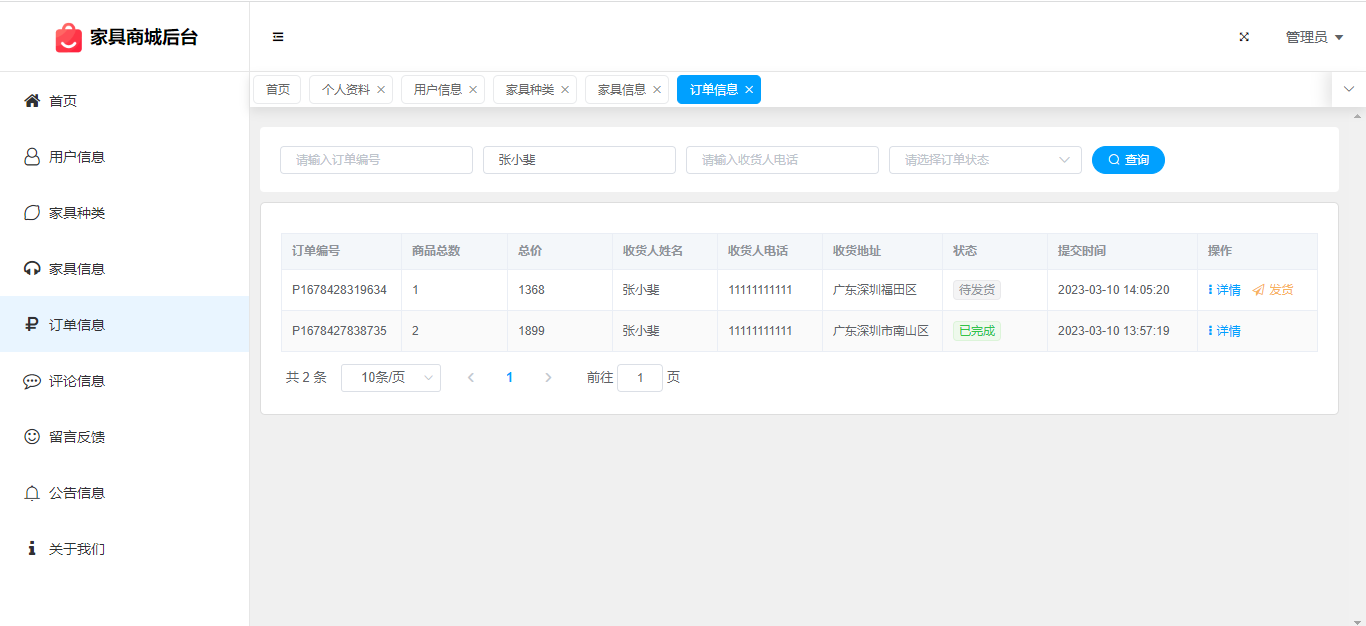Expand the 请选择订单状态 dropdown
Screen dimensions: 1366x626
984,160
